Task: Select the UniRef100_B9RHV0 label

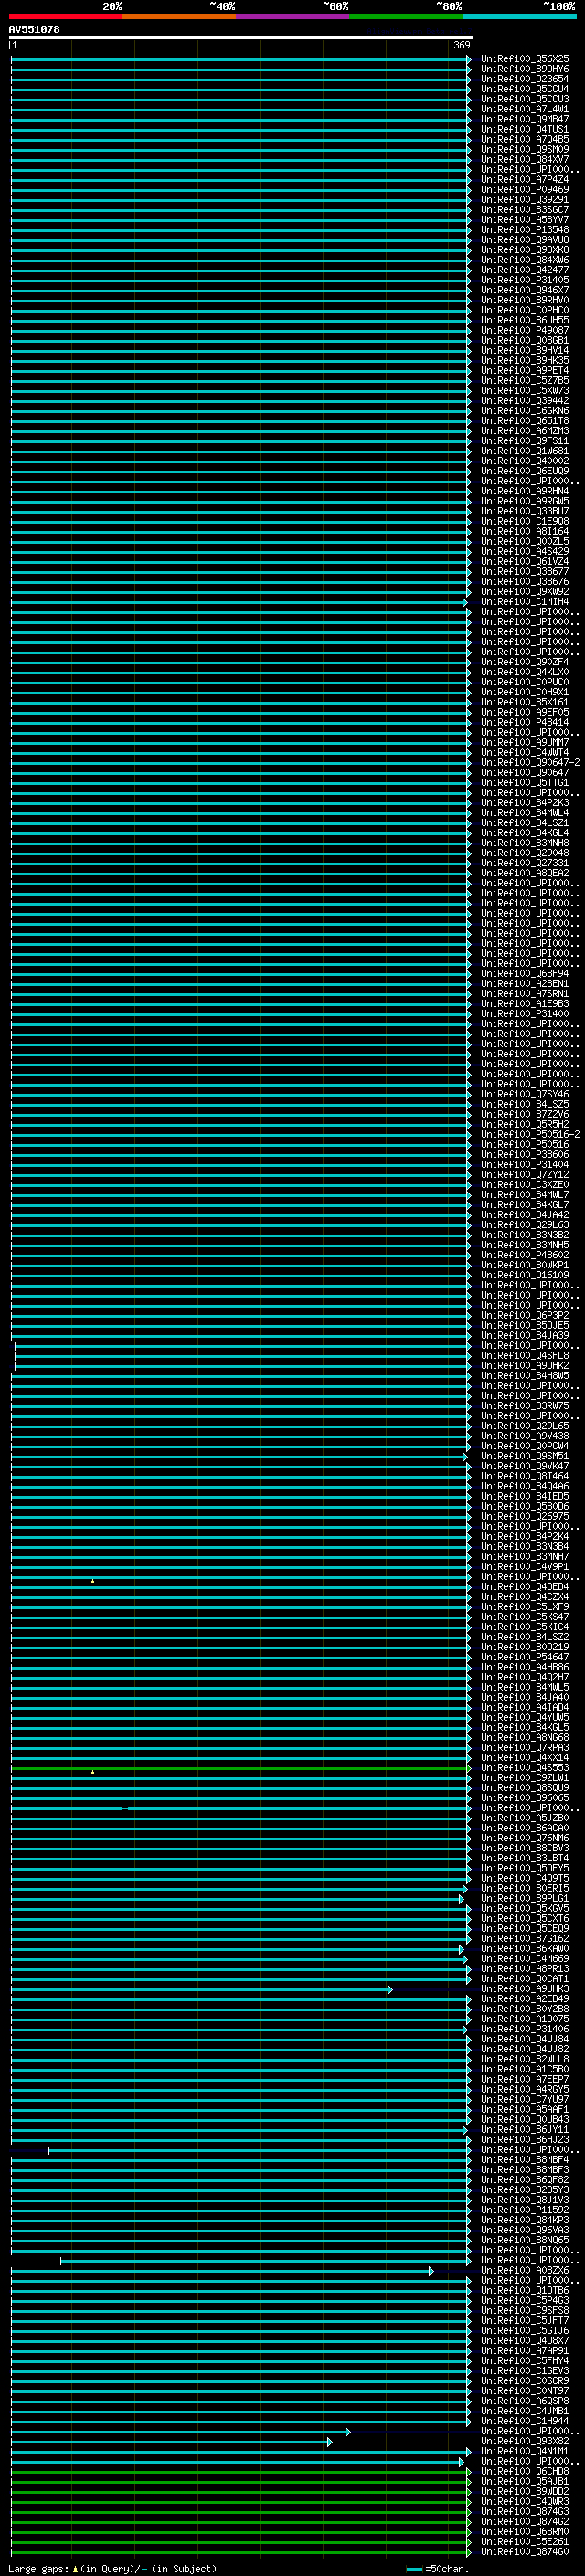Action: 524,300
